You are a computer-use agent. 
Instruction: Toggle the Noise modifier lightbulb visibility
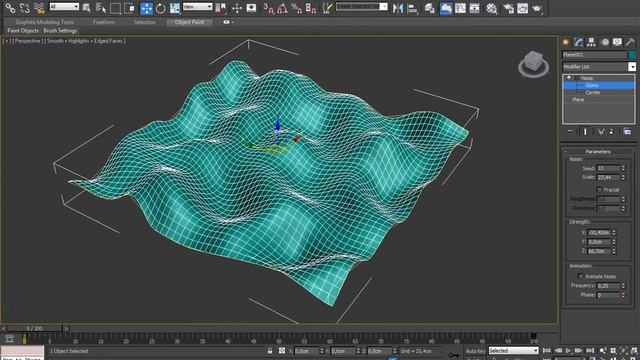click(x=569, y=78)
